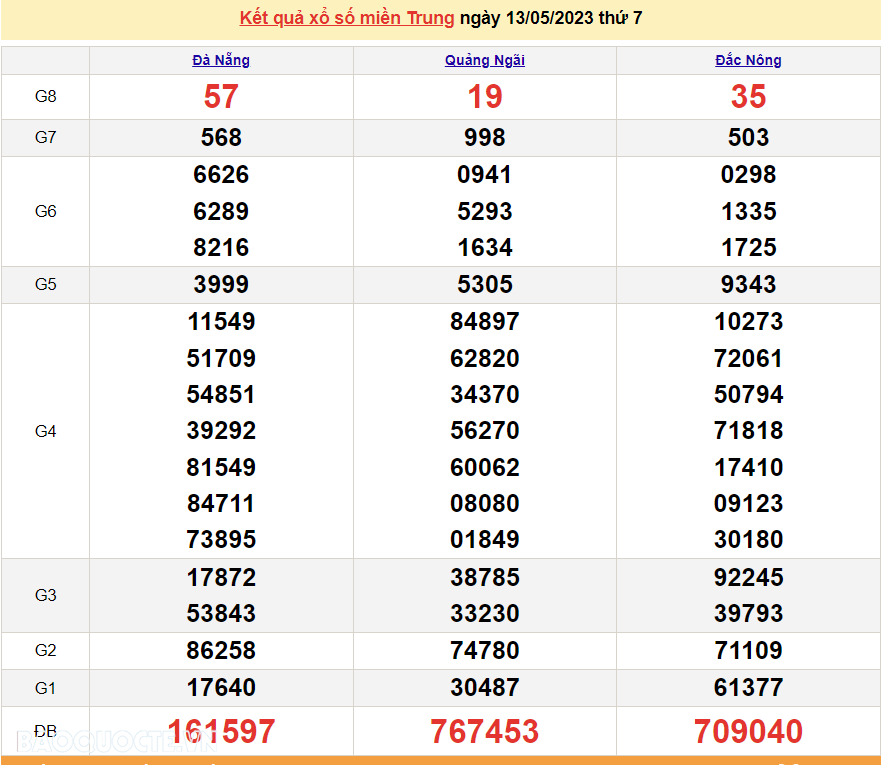The image size is (883, 765).
Task: Click the G1 prize number 17640
Action: point(220,688)
